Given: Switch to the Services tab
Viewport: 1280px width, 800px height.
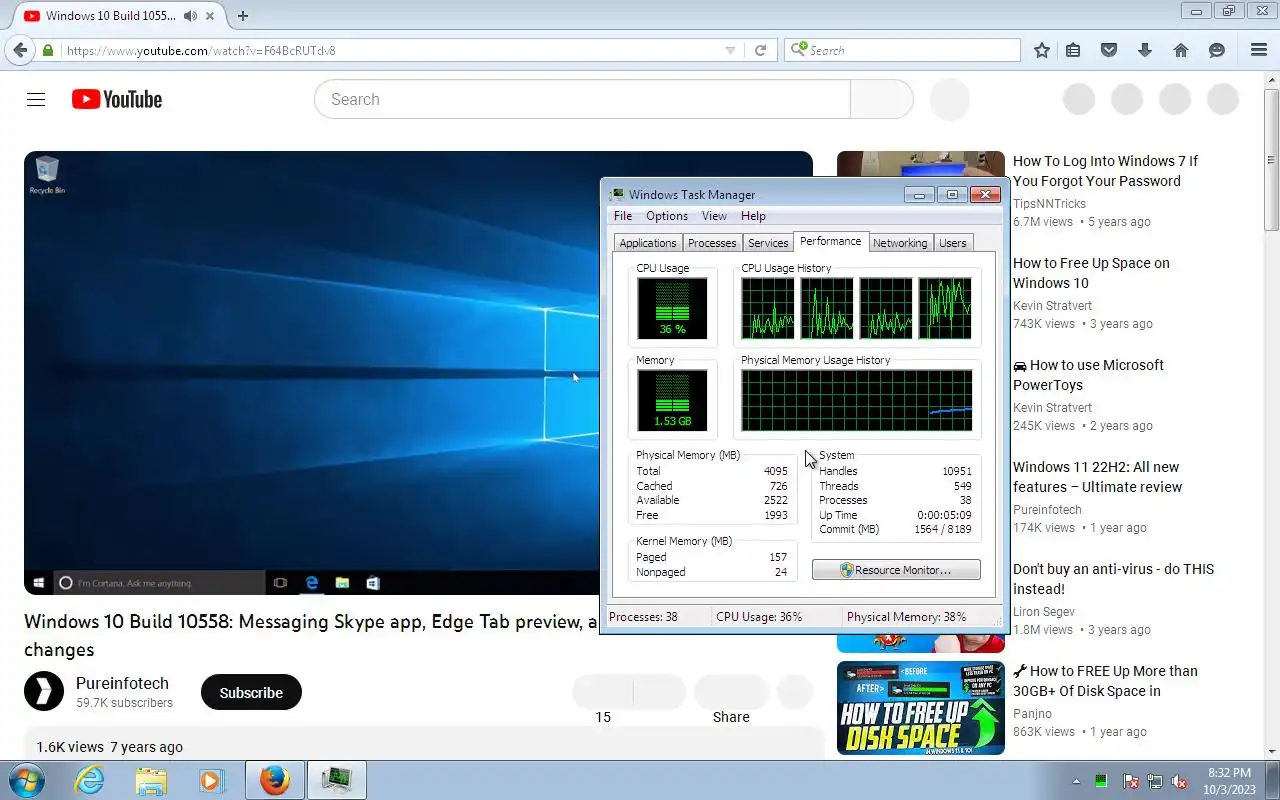Looking at the screenshot, I should (x=768, y=243).
